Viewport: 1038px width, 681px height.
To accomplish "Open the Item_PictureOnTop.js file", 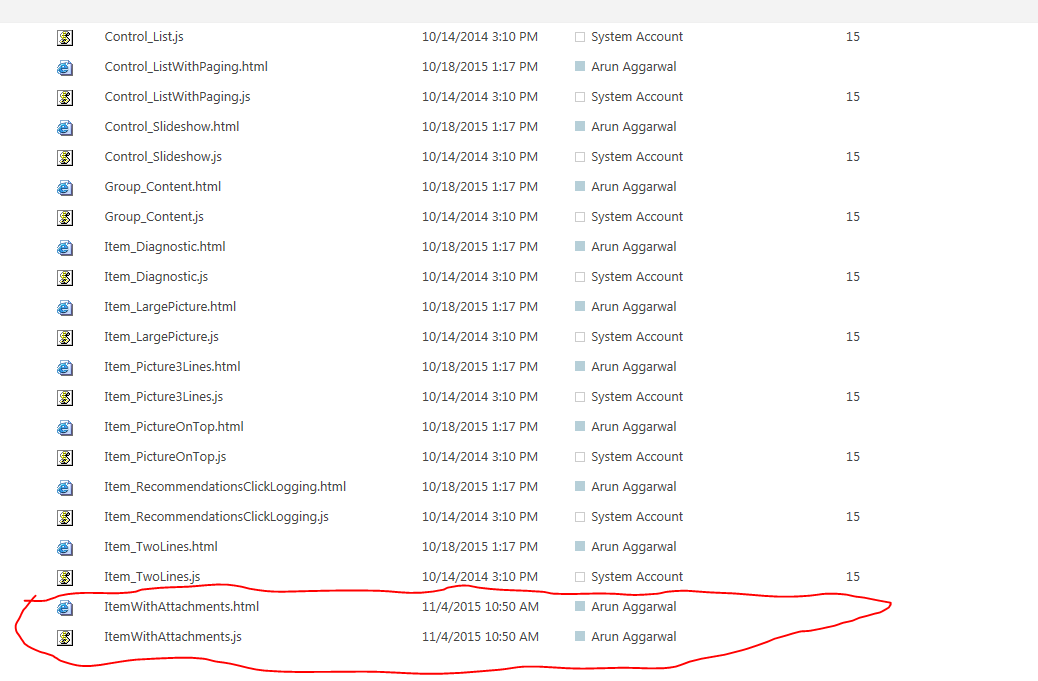I will (165, 457).
